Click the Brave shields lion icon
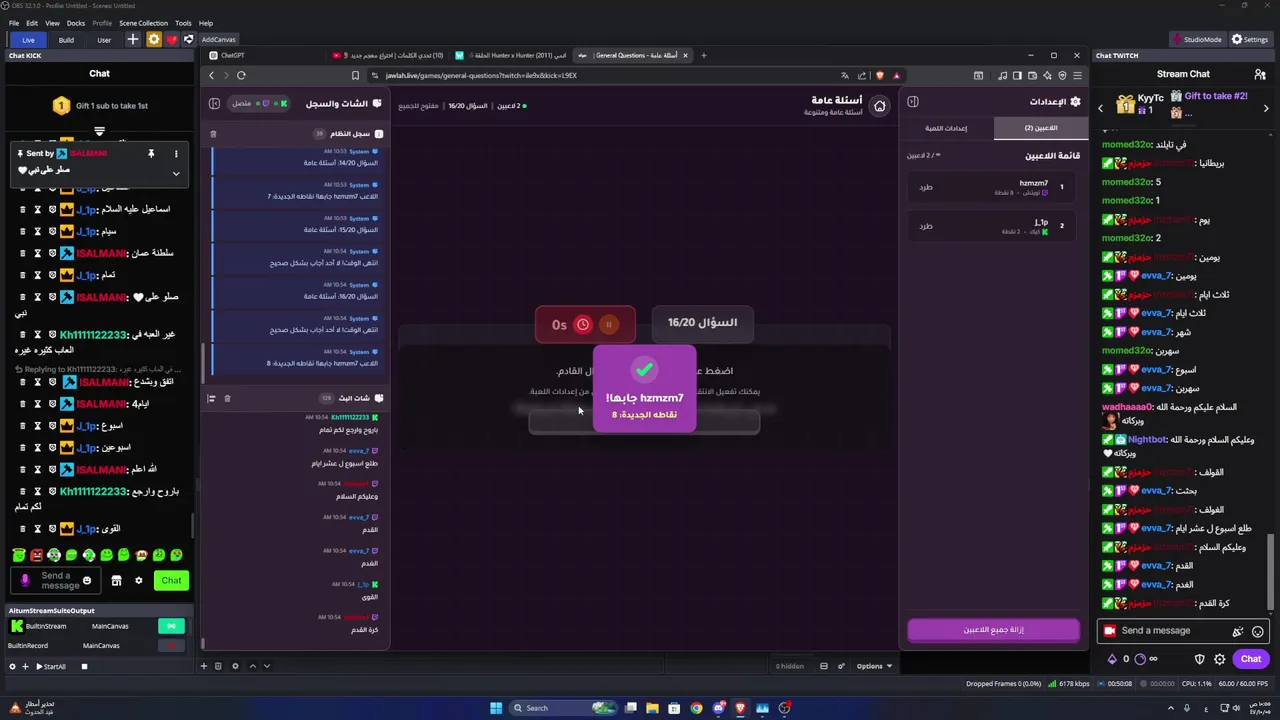Image resolution: width=1280 pixels, height=720 pixels. [x=880, y=75]
